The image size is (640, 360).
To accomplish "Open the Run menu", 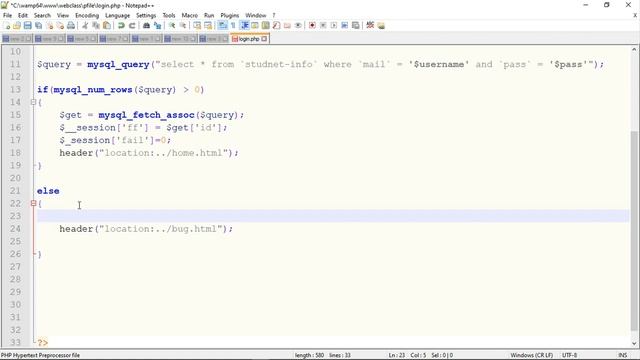I will 209,15.
